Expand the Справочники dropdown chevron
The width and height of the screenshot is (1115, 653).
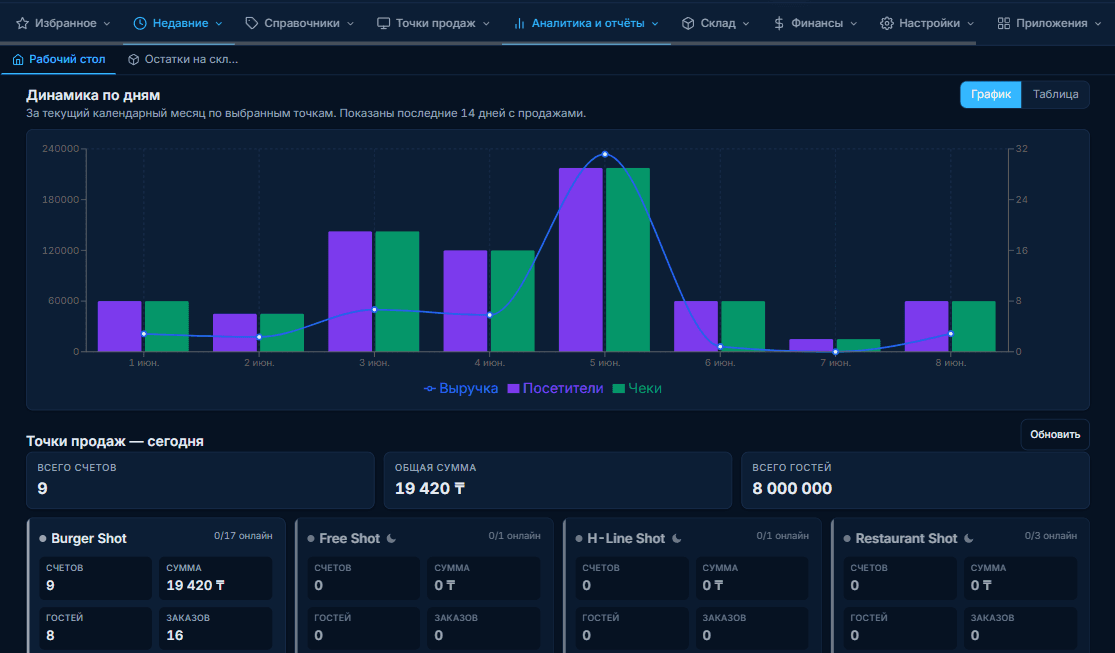351,23
